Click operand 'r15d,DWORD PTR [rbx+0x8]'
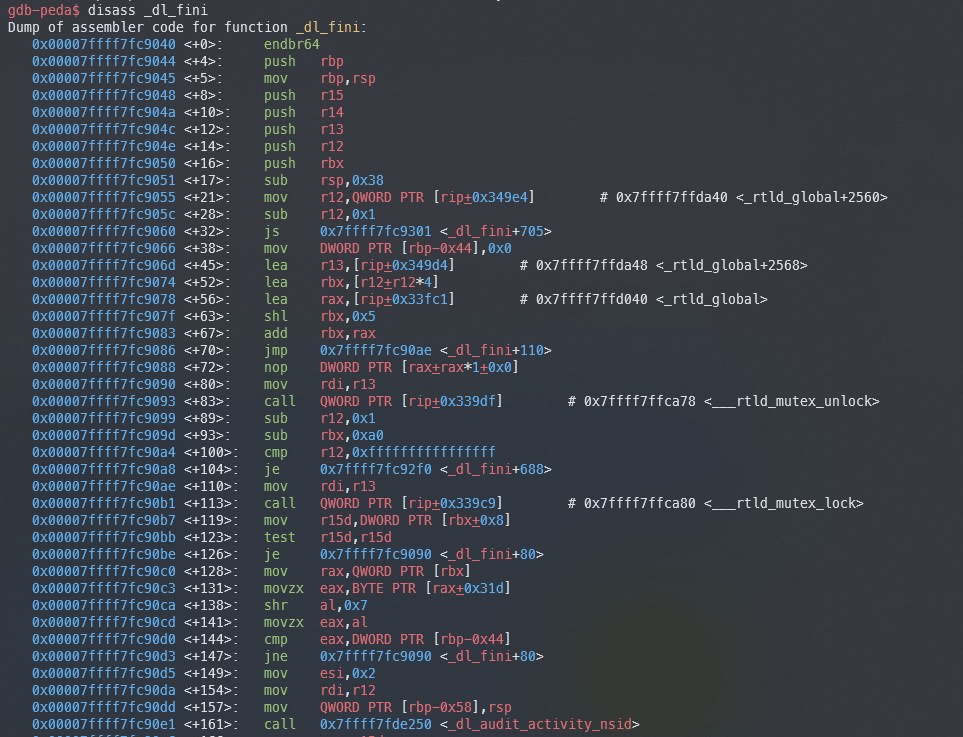Screen dimensions: 963x737 point(416,520)
